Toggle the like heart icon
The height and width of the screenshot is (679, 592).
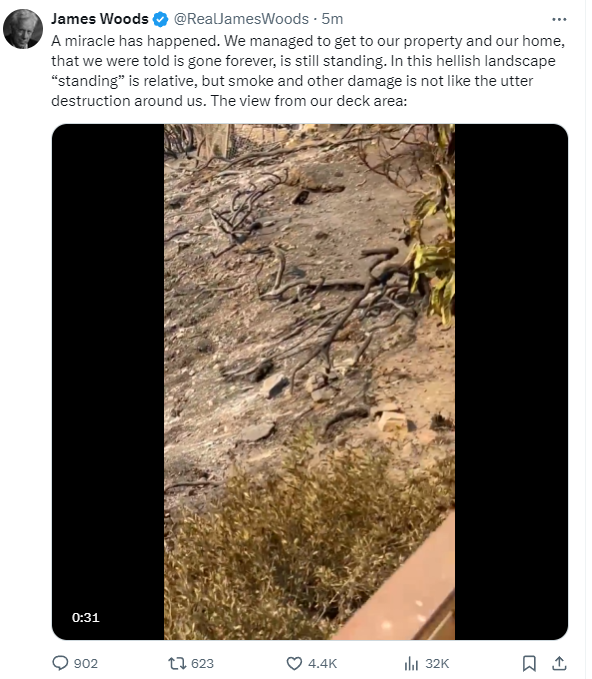click(x=294, y=663)
